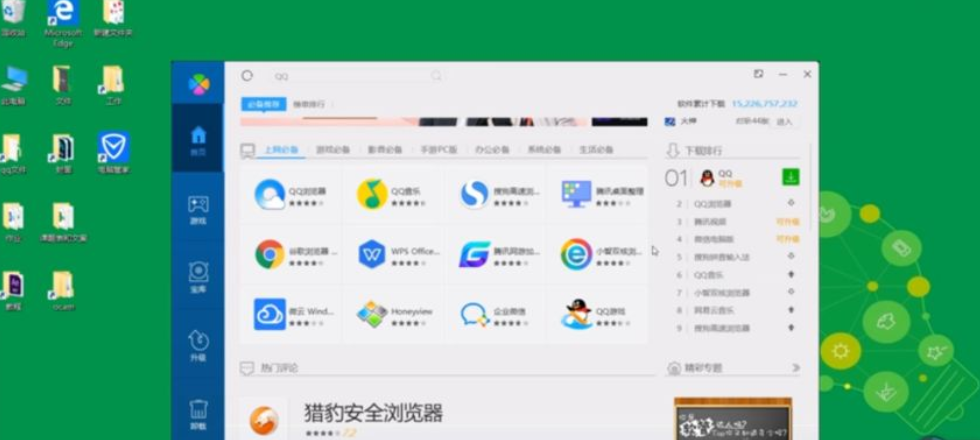Click the QQ penguin icon in ranking
This screenshot has height=440, width=980.
point(707,178)
